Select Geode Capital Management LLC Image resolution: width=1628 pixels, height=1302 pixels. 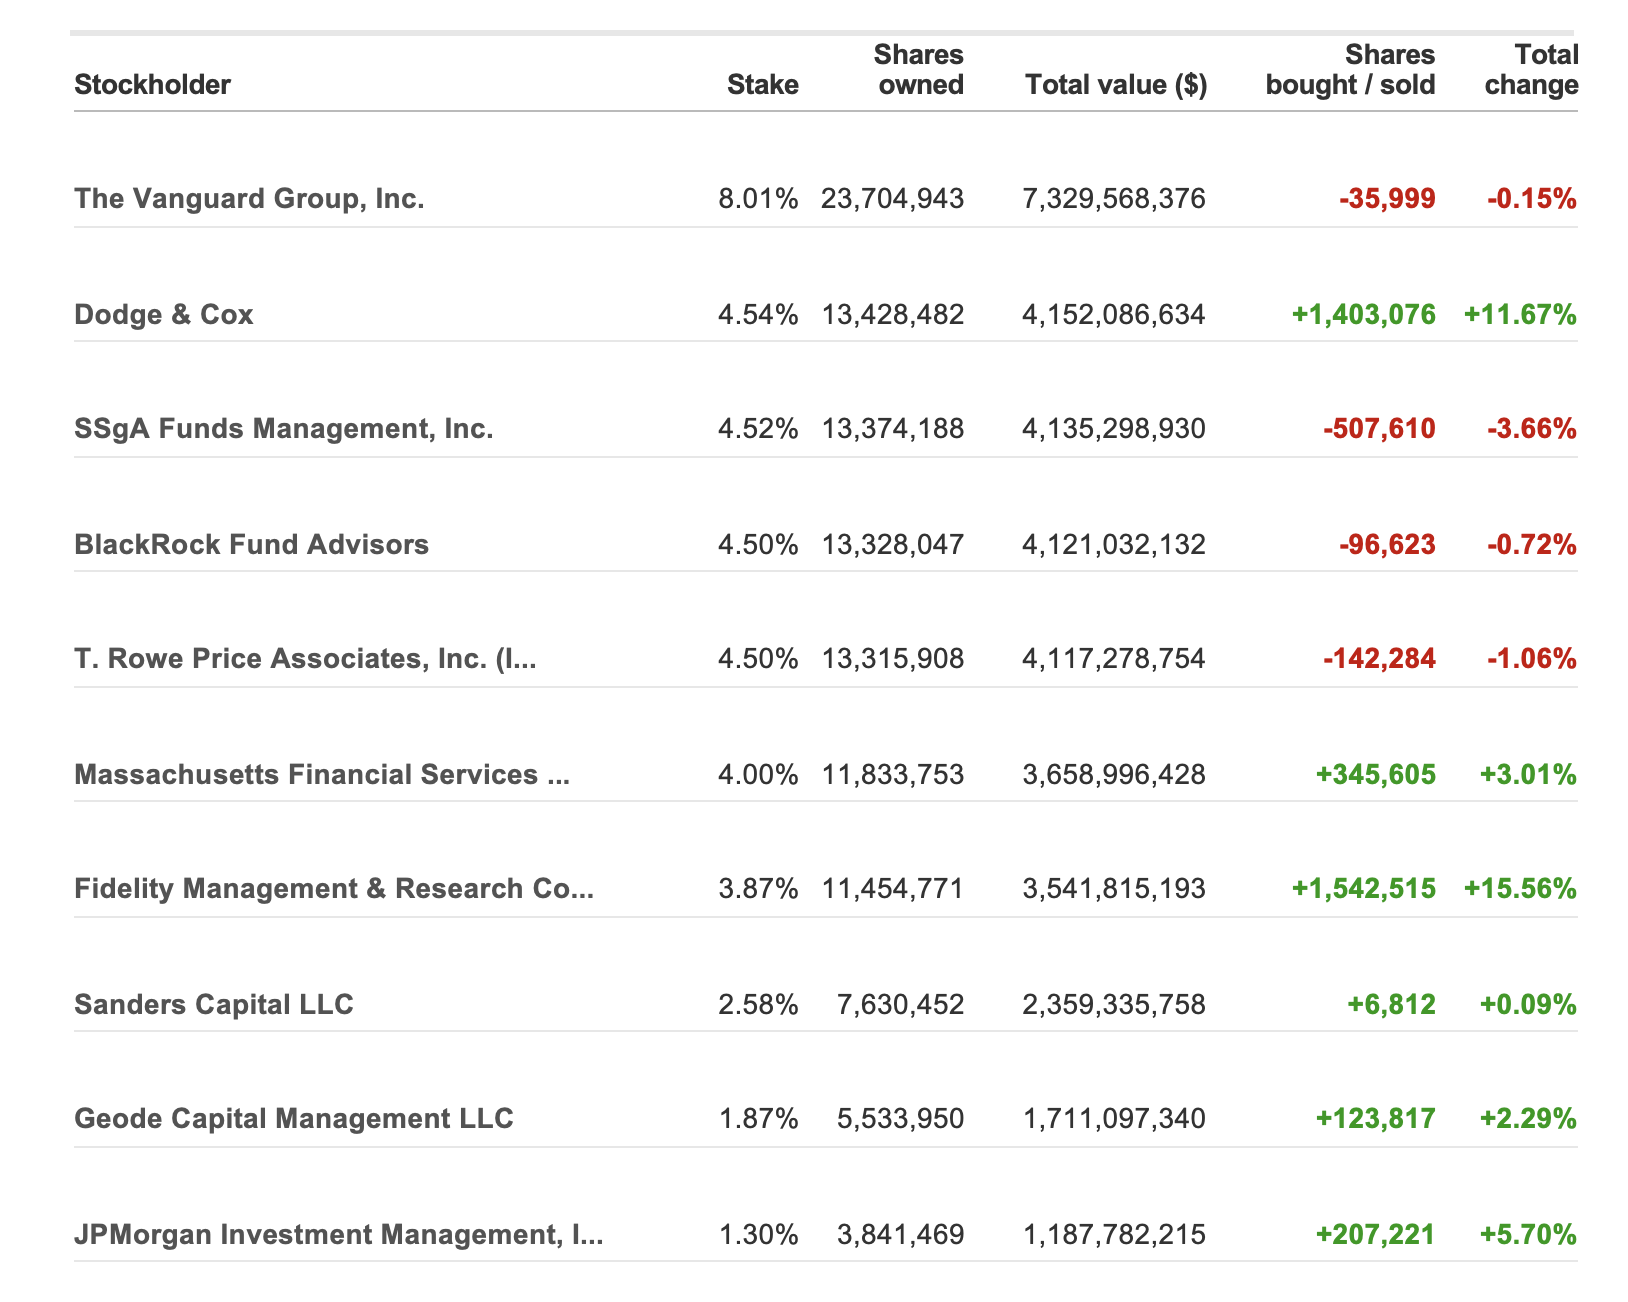[294, 1119]
